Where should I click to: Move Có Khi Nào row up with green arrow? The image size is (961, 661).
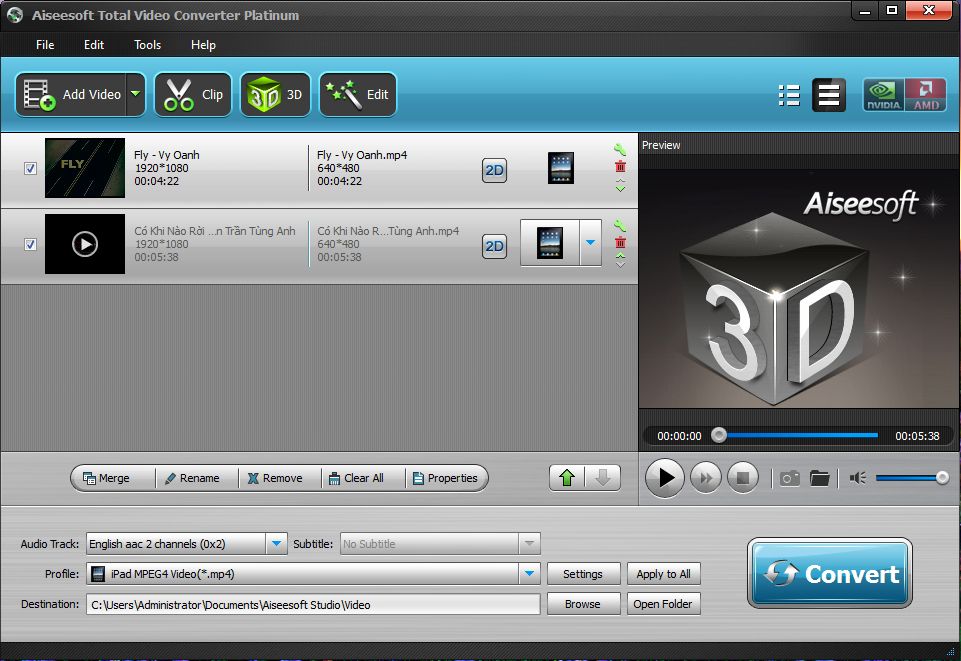[620, 255]
